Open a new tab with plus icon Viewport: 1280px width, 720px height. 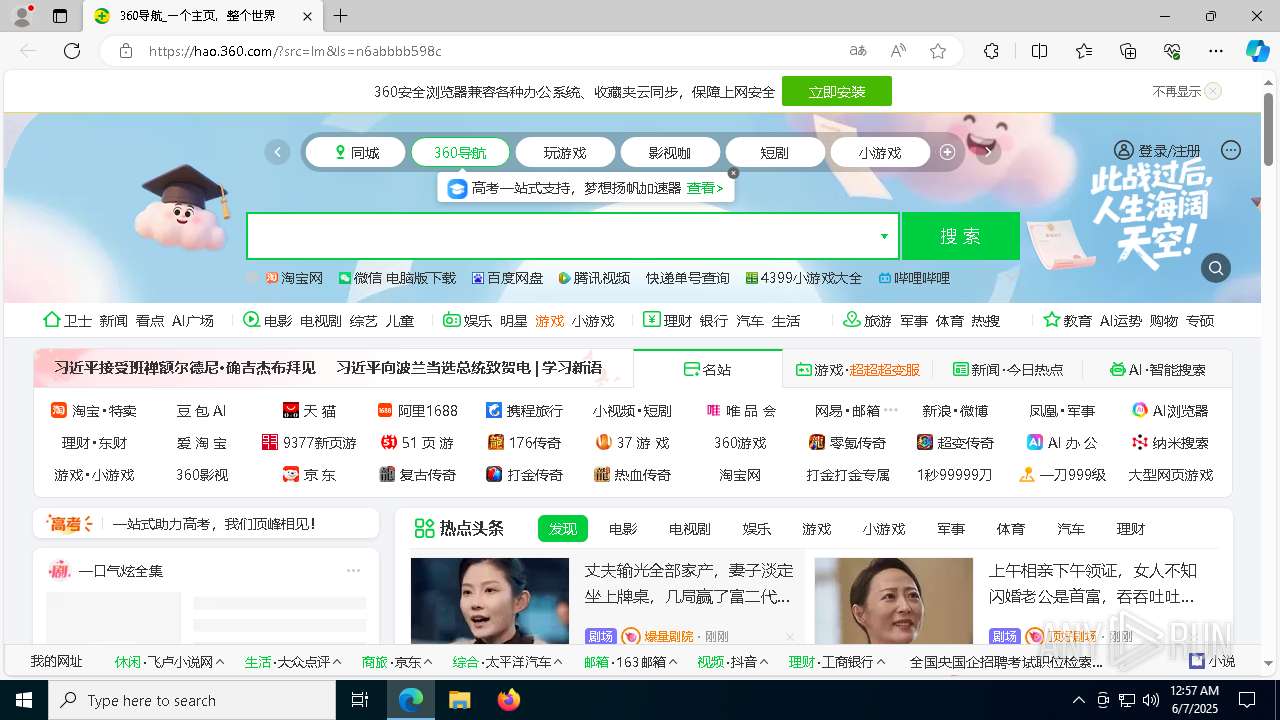point(340,16)
